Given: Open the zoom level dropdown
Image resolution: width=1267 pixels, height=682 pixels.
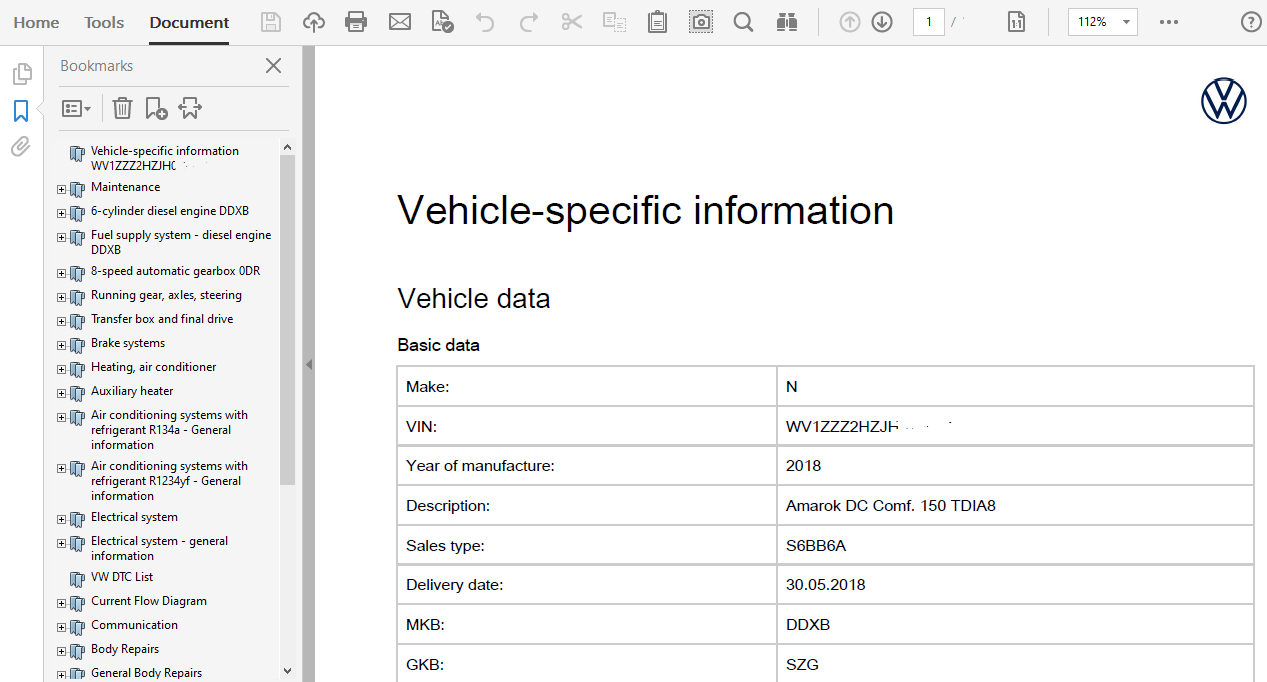Looking at the screenshot, I should pyautogui.click(x=1127, y=22).
